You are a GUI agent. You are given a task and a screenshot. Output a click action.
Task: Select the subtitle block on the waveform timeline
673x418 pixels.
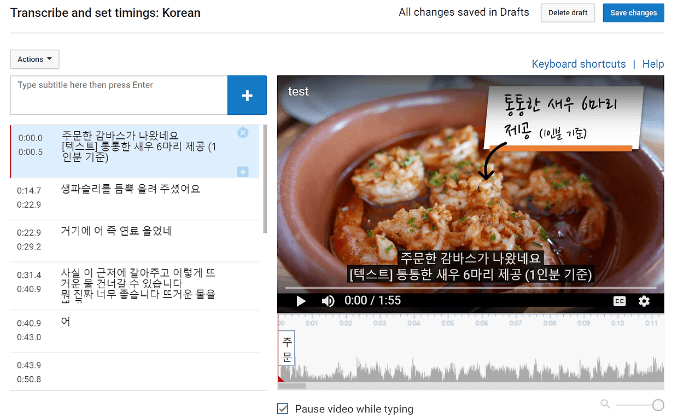[x=287, y=348]
